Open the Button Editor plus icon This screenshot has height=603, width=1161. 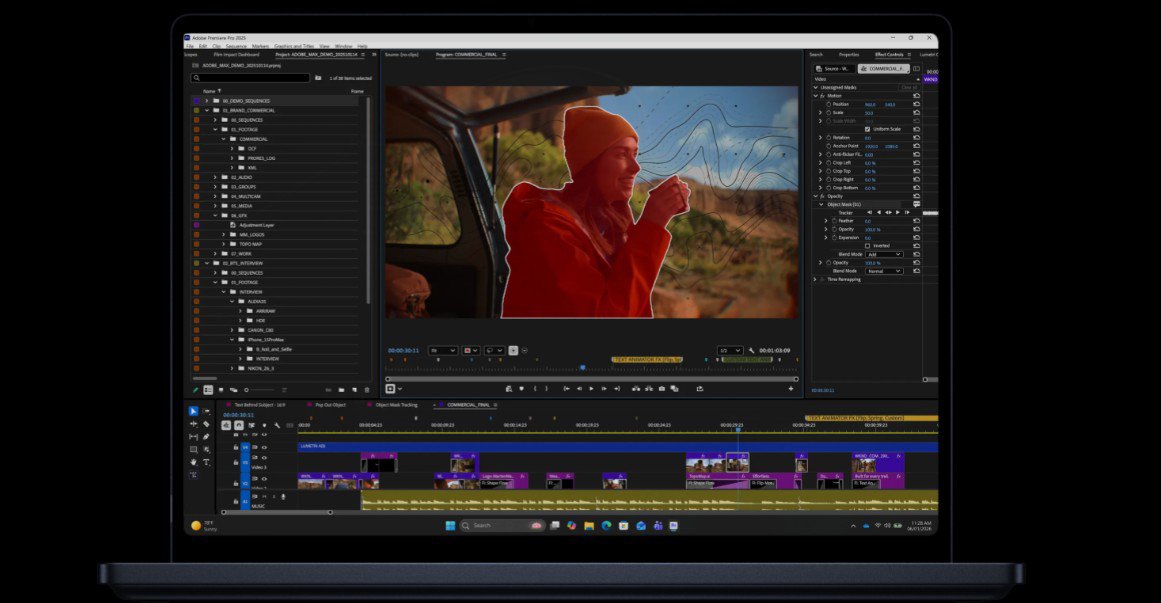coord(791,389)
